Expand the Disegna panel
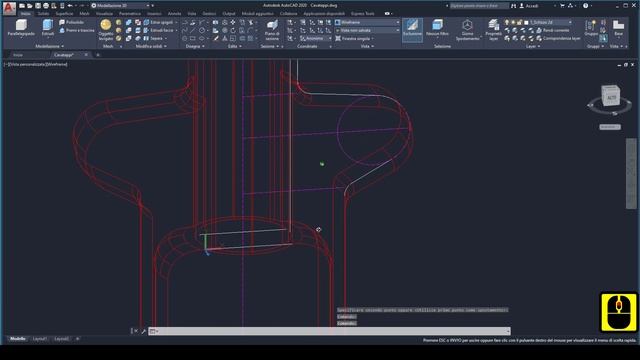 click(x=195, y=46)
